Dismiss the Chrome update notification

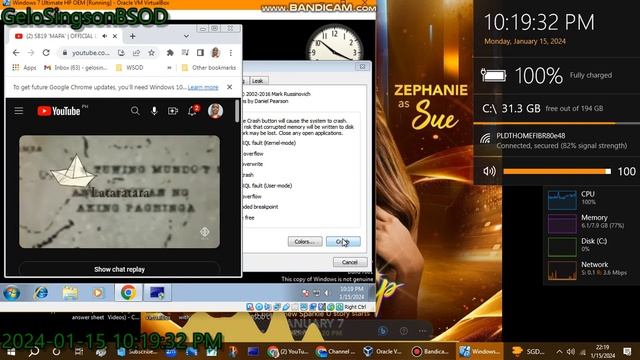point(229,87)
